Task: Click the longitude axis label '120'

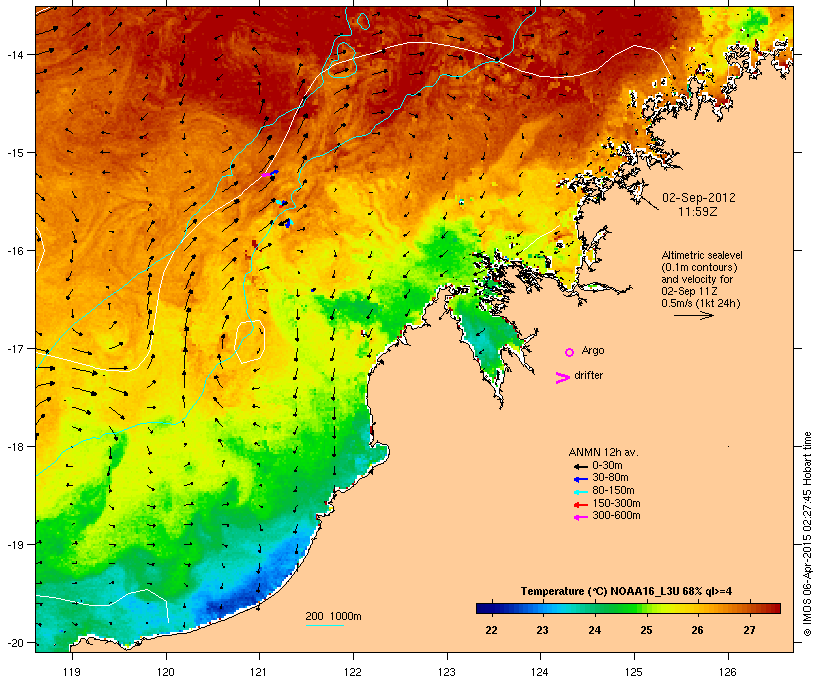Action: [166, 672]
